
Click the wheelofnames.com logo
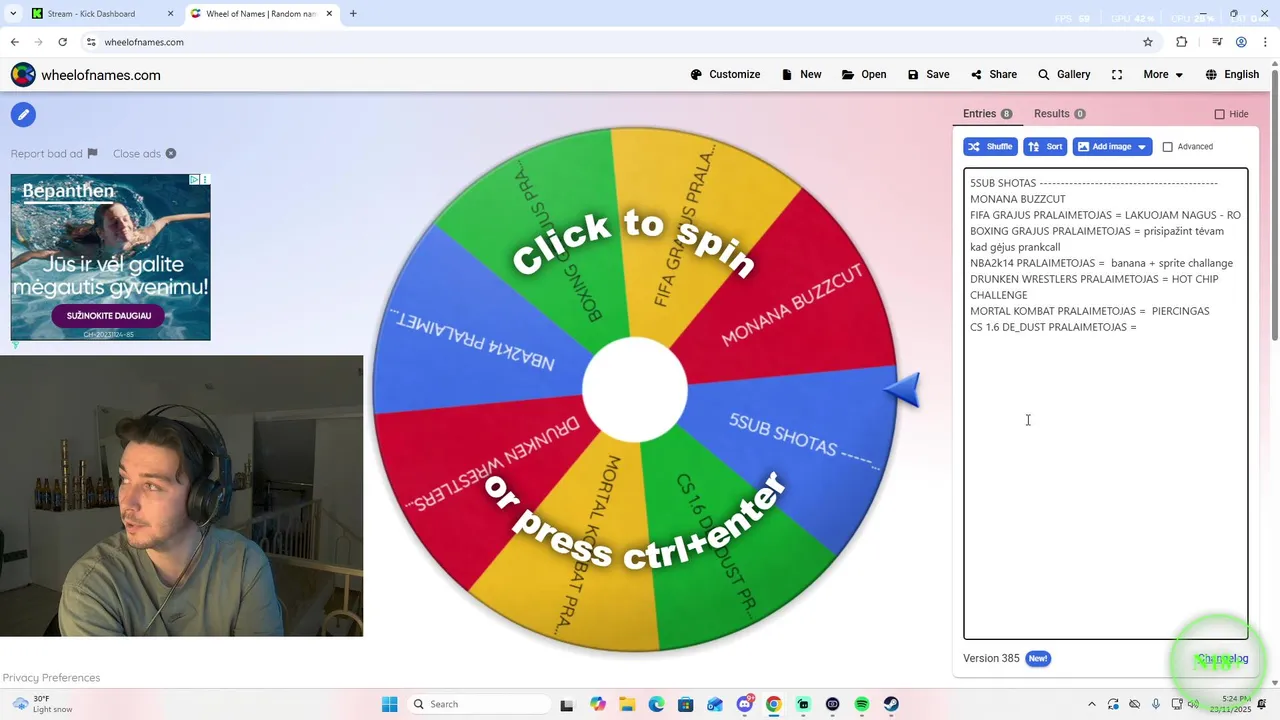[x=86, y=75]
